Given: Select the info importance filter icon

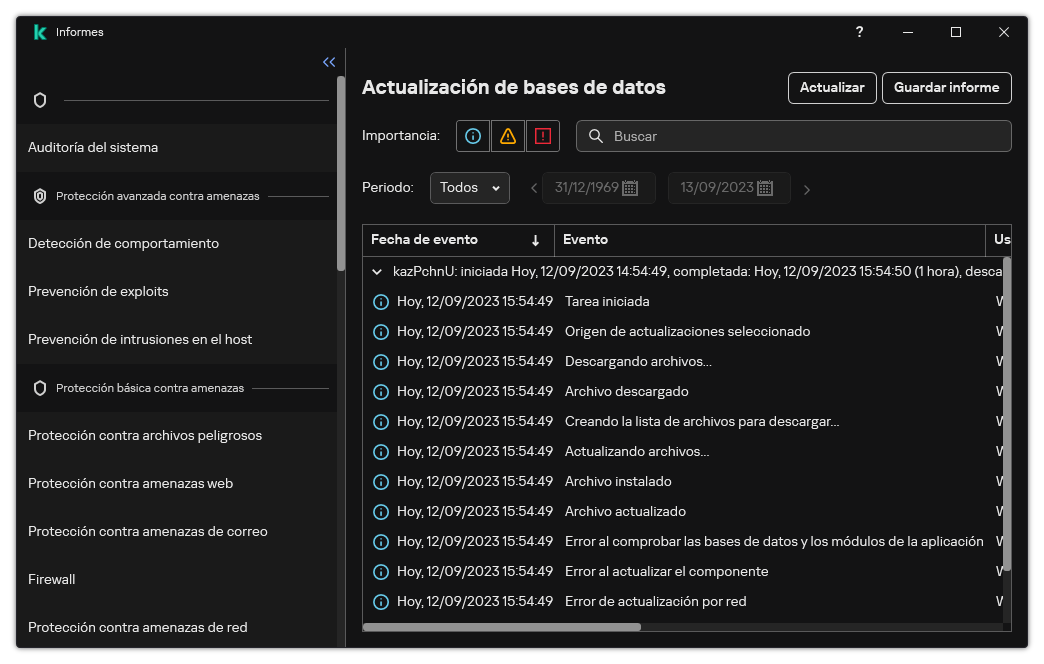Looking at the screenshot, I should [x=472, y=136].
